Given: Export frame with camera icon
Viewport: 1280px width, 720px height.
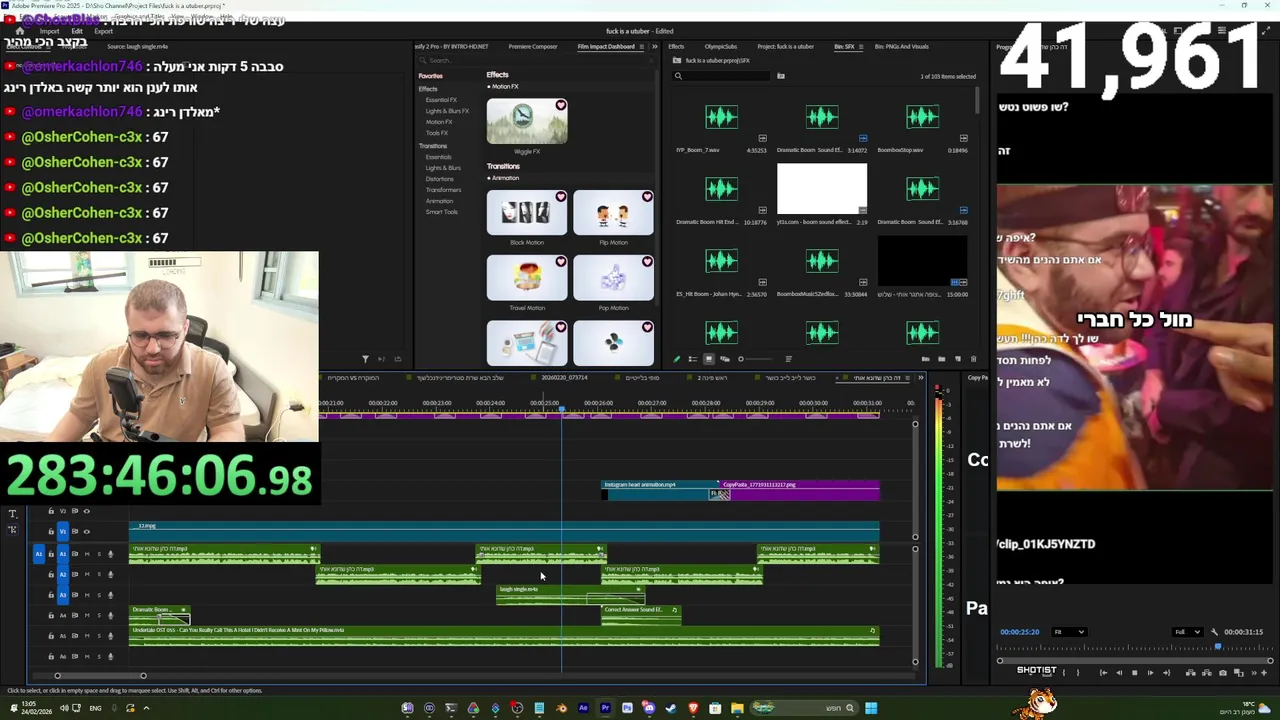Looking at the screenshot, I should click(x=1223, y=673).
